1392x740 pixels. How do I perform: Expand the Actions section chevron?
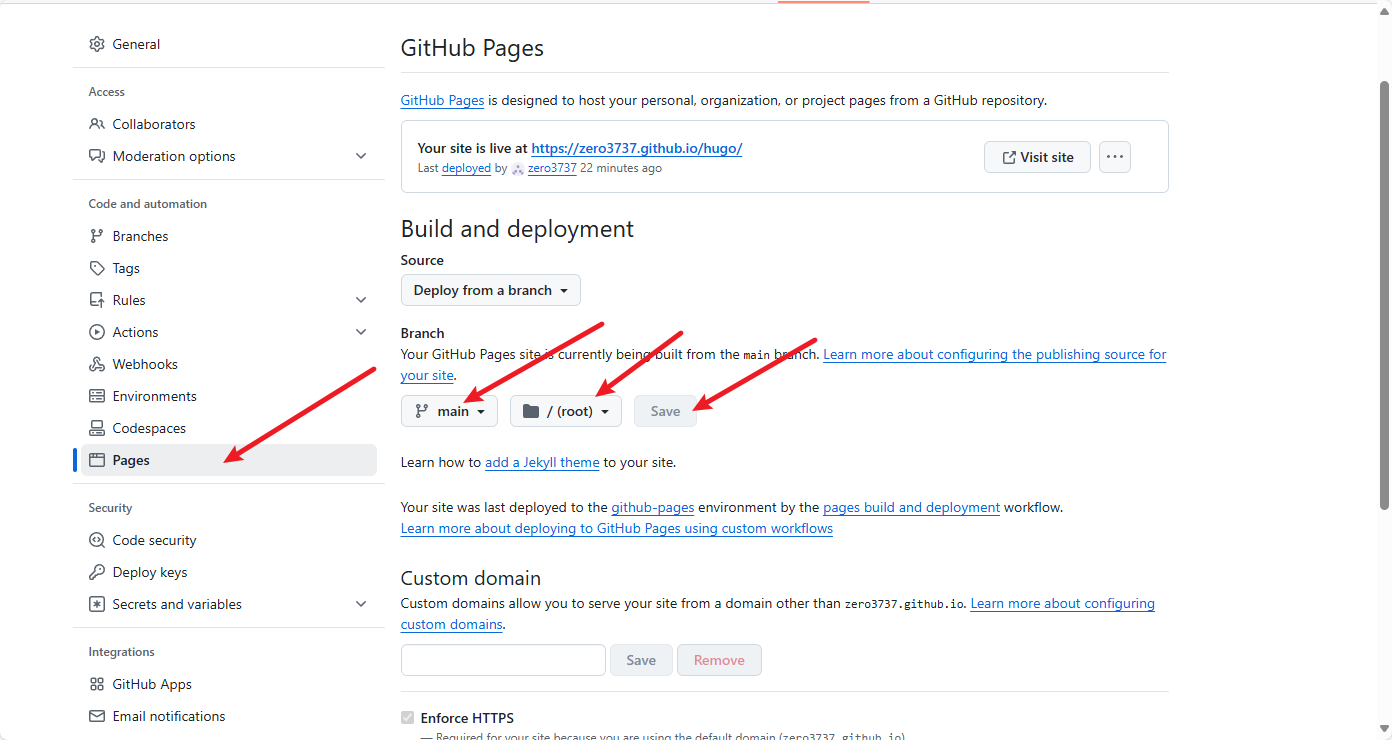[361, 332]
